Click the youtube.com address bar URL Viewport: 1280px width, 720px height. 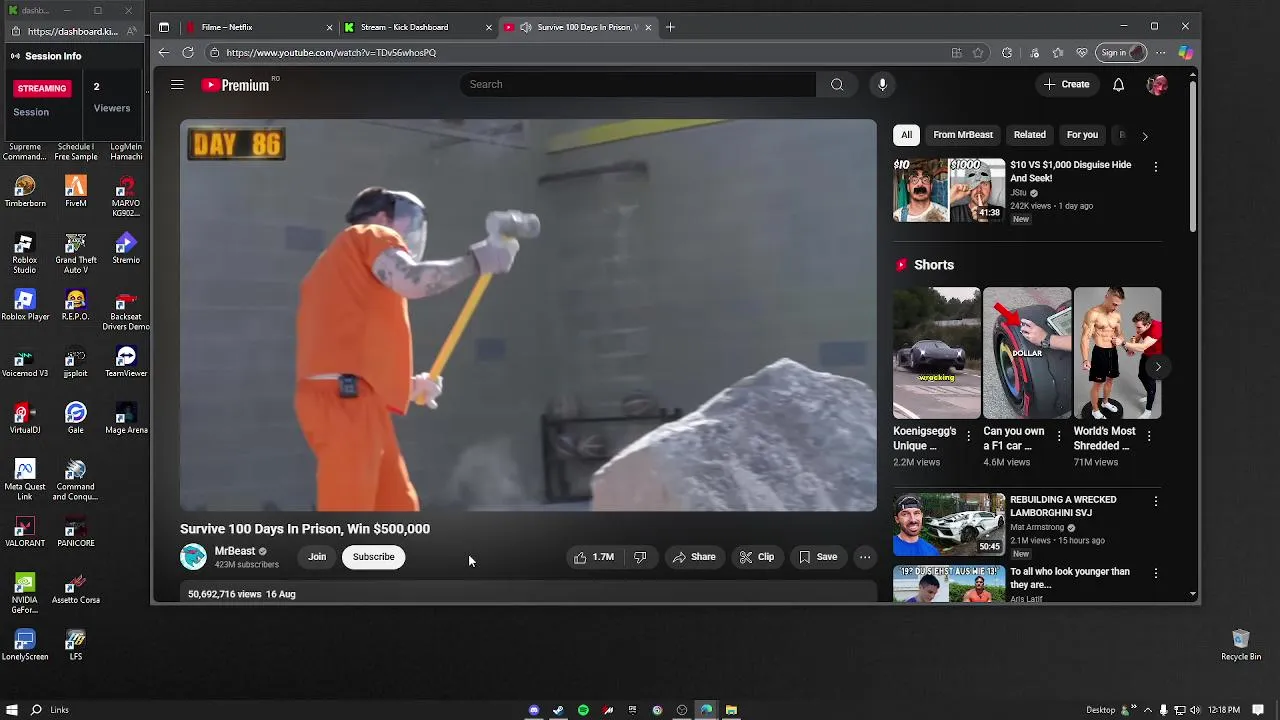click(331, 53)
